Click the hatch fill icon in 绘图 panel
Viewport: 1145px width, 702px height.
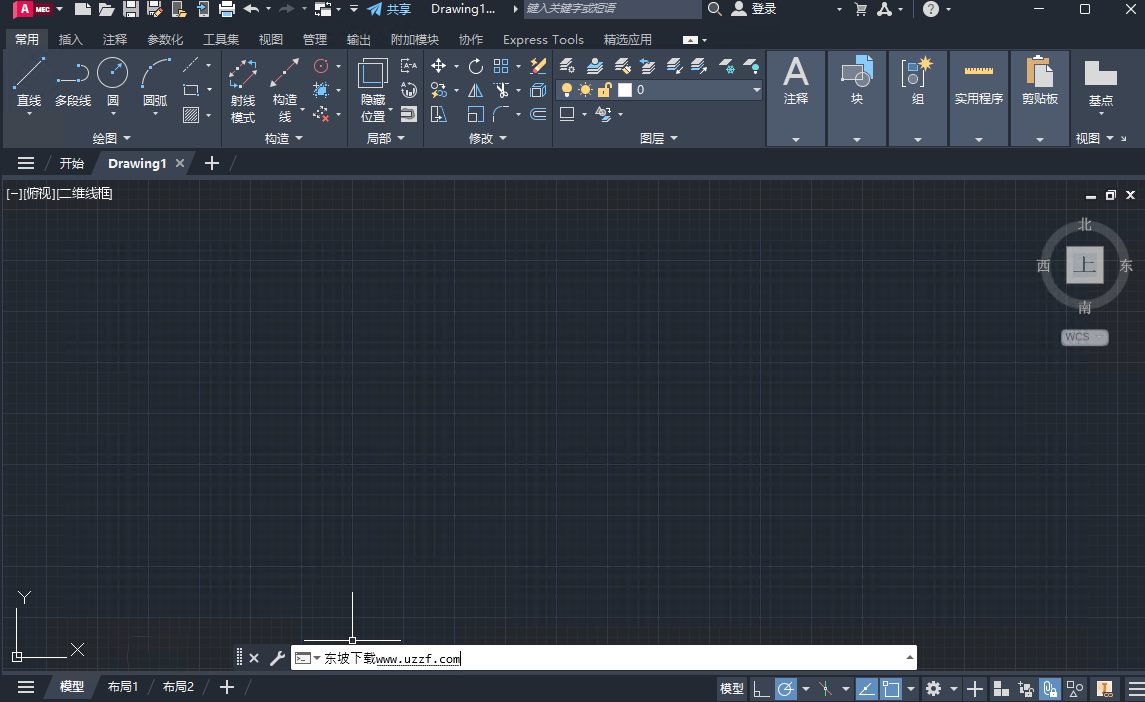(191, 115)
